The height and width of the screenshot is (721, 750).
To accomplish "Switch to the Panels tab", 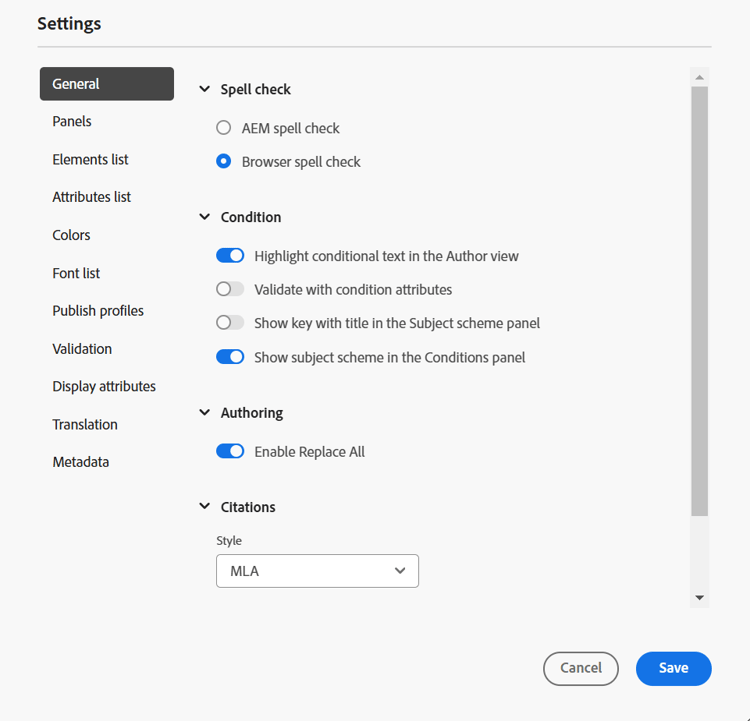I will [x=72, y=121].
